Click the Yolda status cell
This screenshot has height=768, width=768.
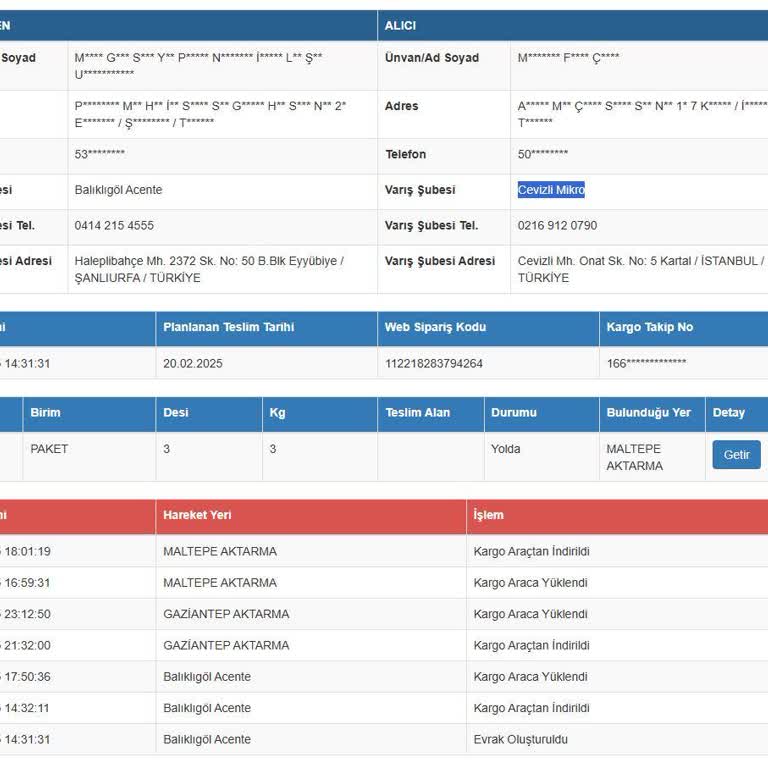pyautogui.click(x=505, y=449)
